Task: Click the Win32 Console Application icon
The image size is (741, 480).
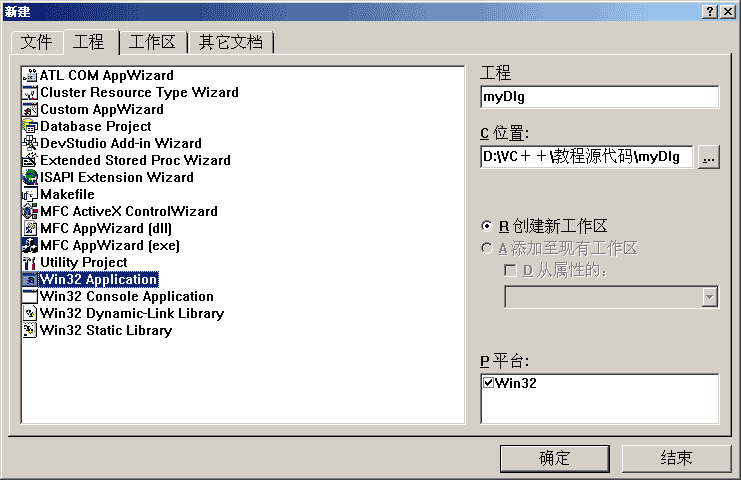Action: [30, 297]
